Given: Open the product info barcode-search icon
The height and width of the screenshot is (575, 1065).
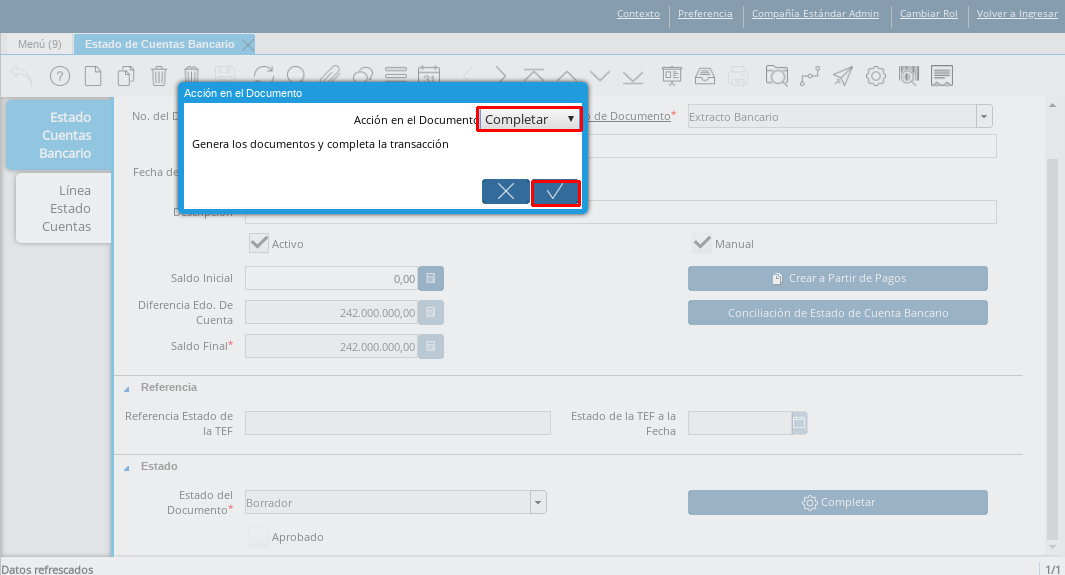Looking at the screenshot, I should [x=909, y=75].
